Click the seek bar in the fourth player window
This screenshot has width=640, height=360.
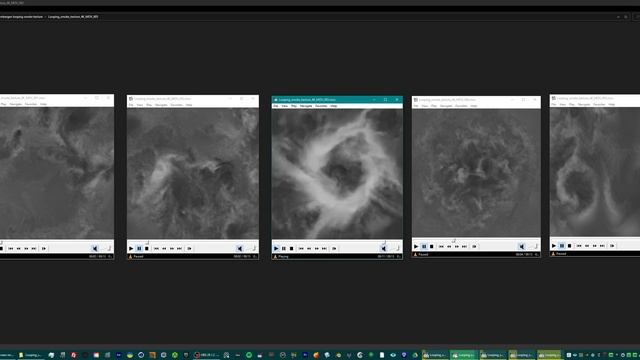pos(476,240)
